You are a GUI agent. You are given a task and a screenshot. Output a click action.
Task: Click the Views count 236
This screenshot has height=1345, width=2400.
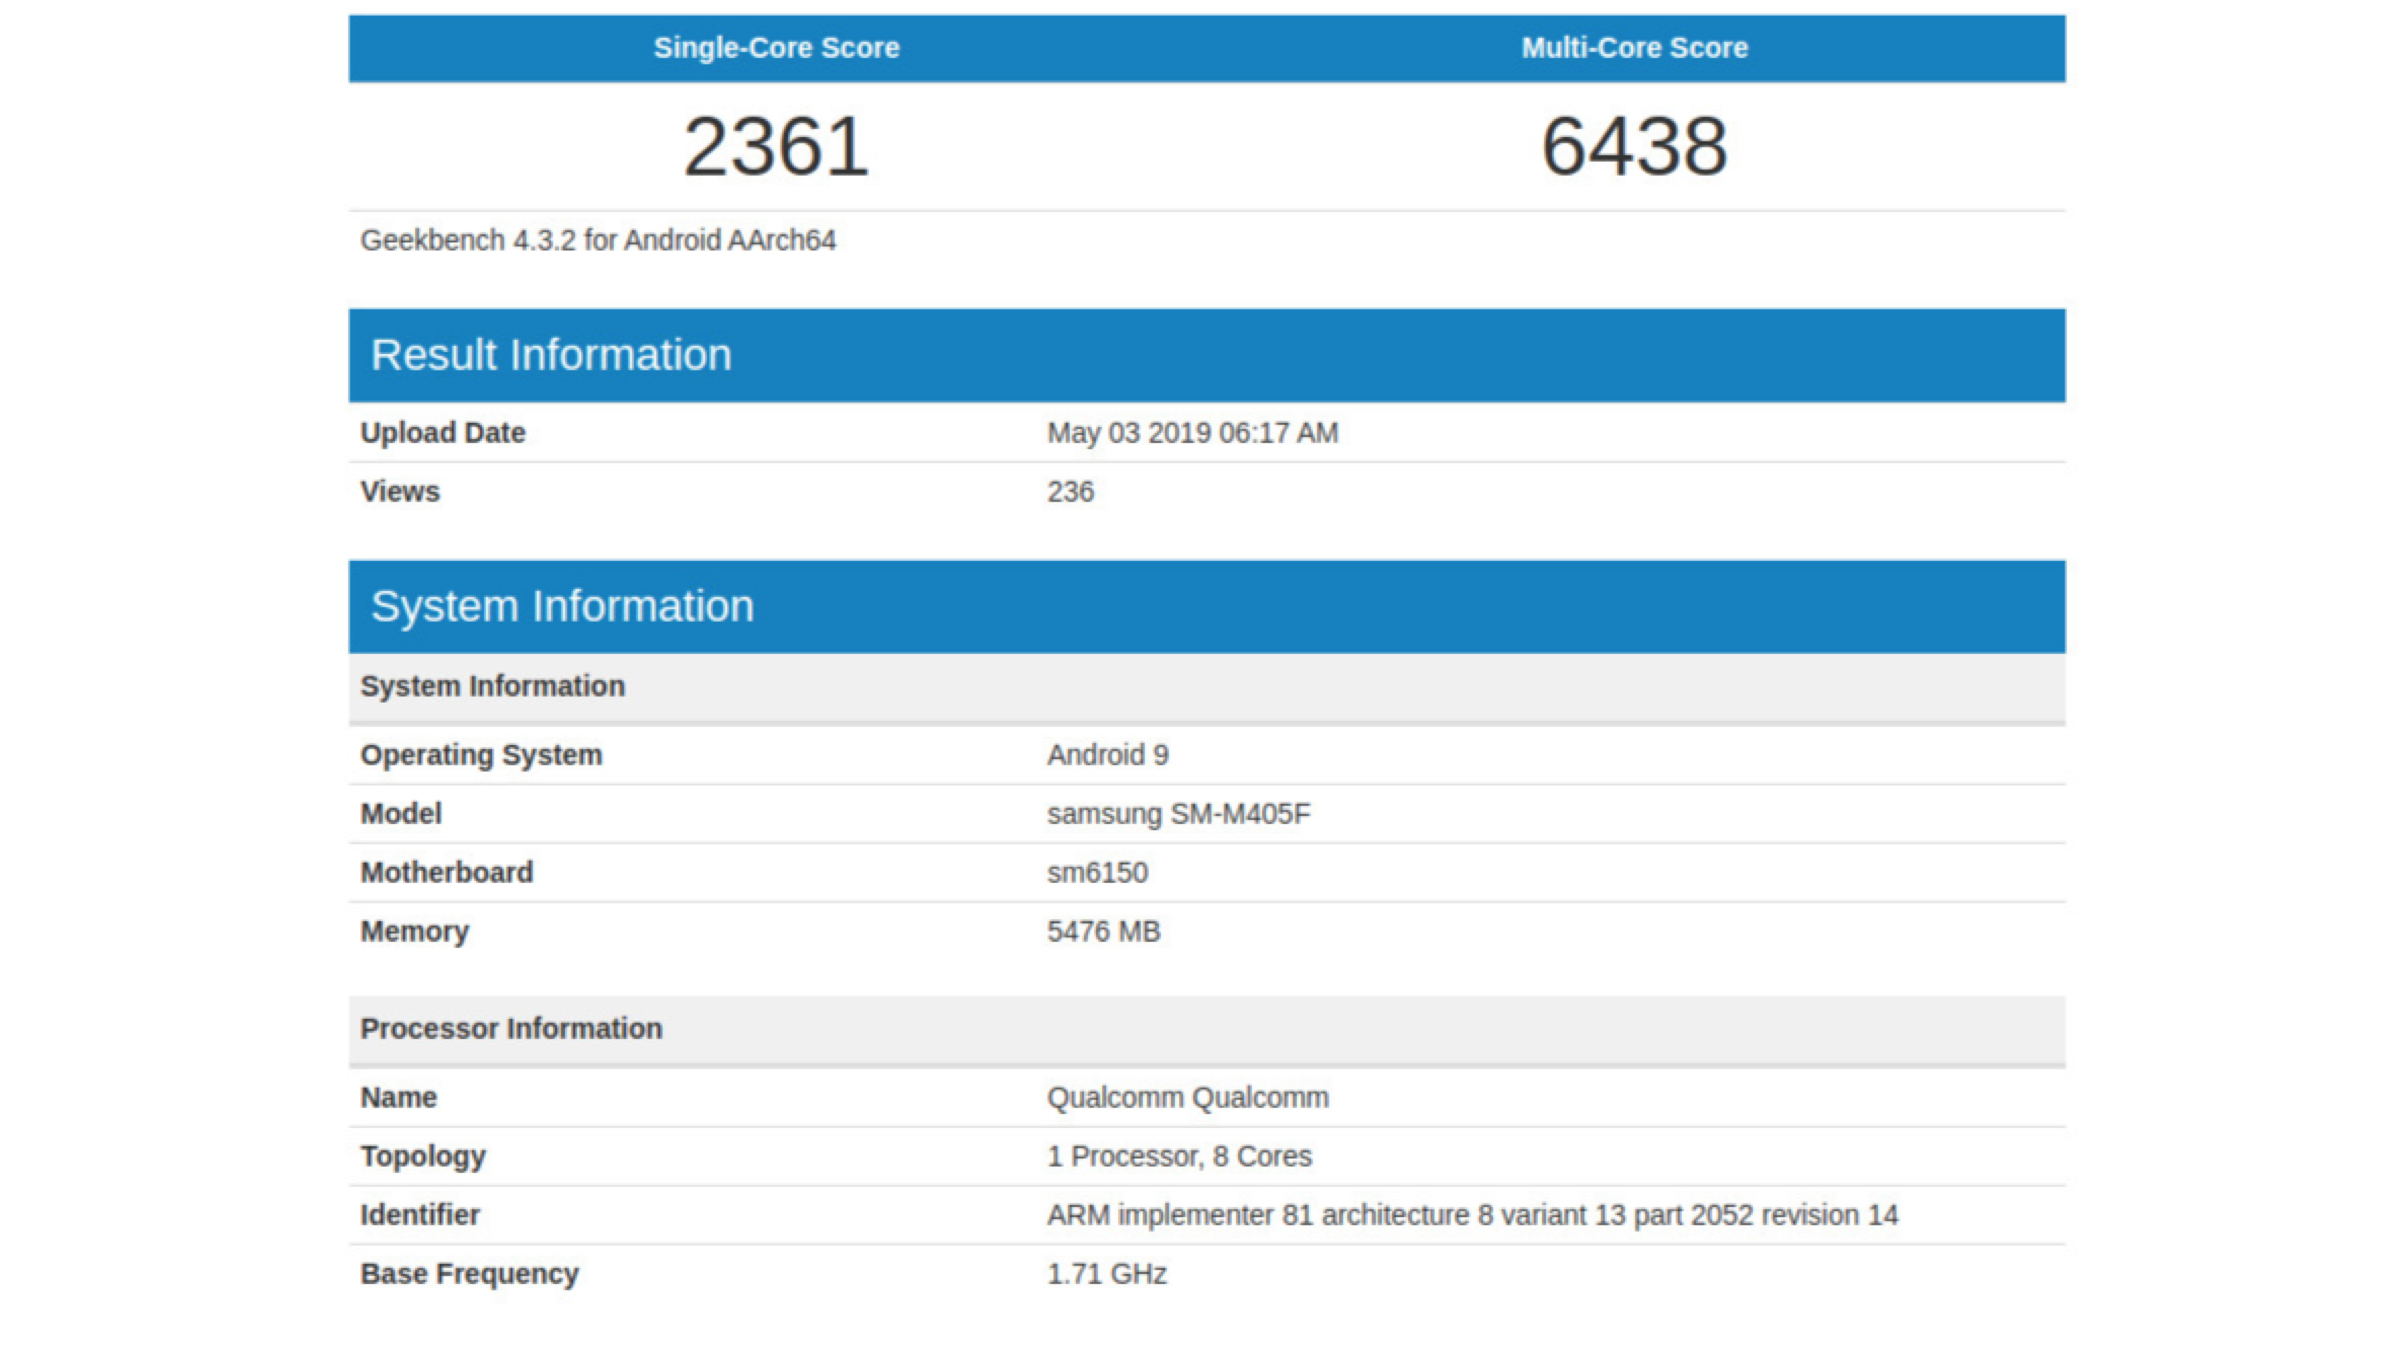click(x=1070, y=492)
